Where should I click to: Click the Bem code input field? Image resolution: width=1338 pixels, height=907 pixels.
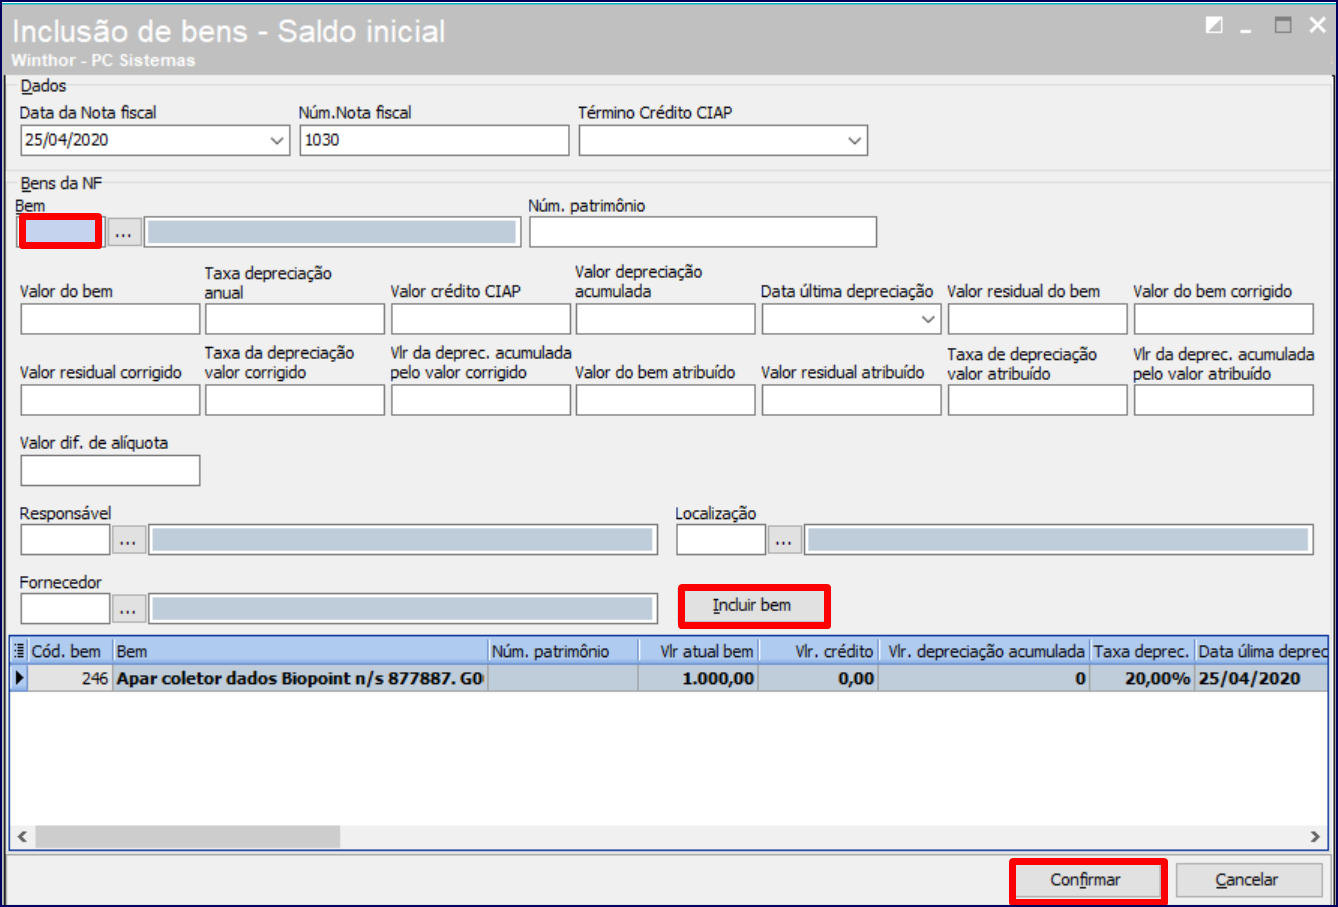62,232
